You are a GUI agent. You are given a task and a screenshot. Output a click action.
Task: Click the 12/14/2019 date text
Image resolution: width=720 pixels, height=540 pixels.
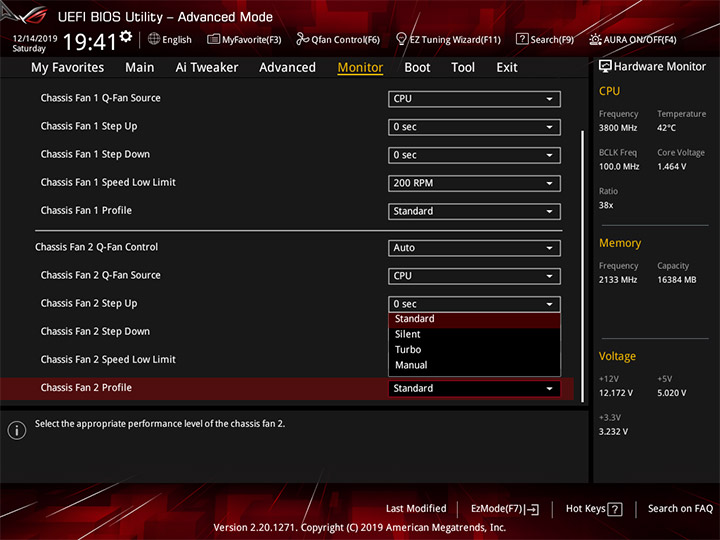point(35,39)
